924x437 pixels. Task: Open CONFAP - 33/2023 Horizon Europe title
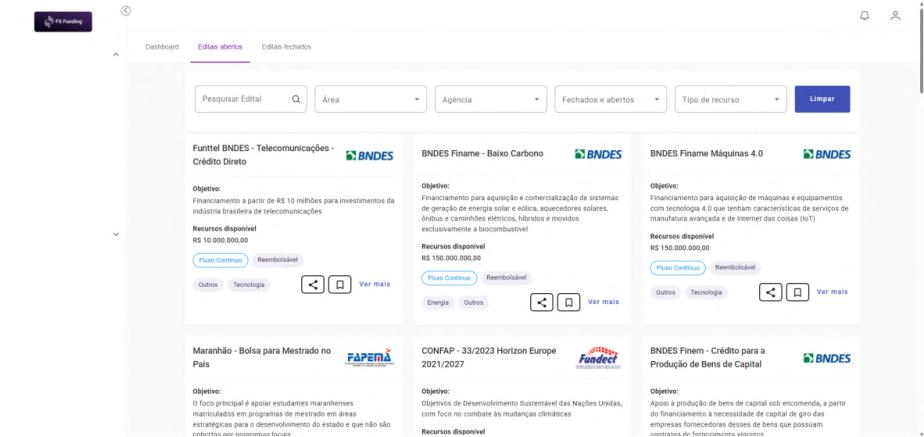click(489, 357)
